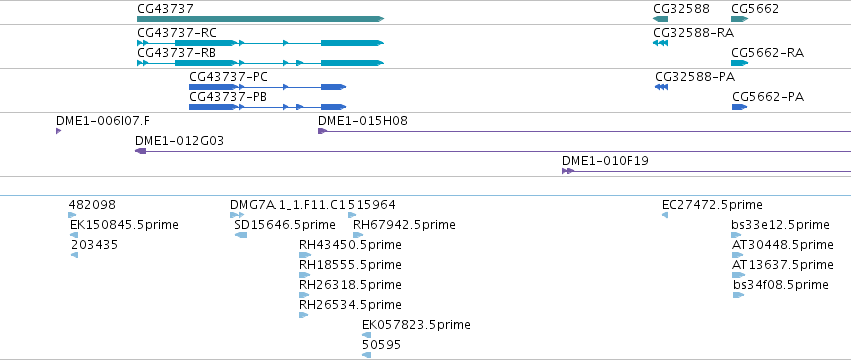Click the 203435 EST glyph
This screenshot has height=360, width=851.
(x=74, y=255)
